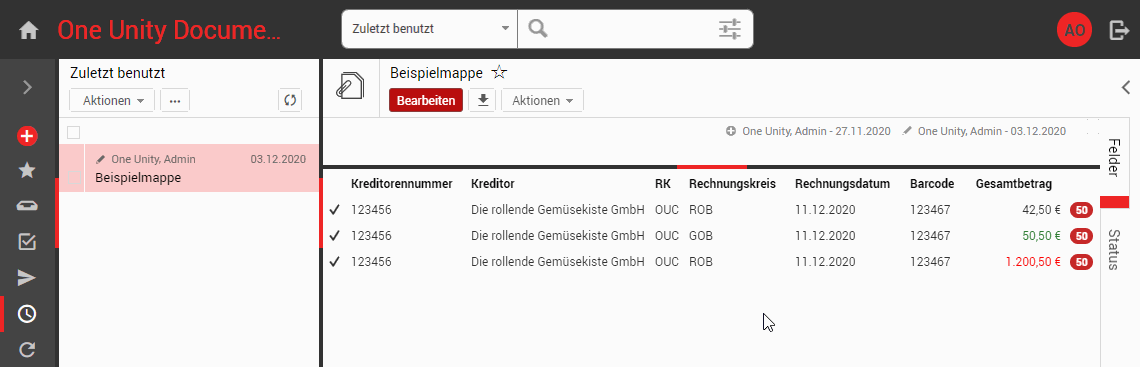Click the logout icon in header
The image size is (1140, 367).
(1119, 30)
